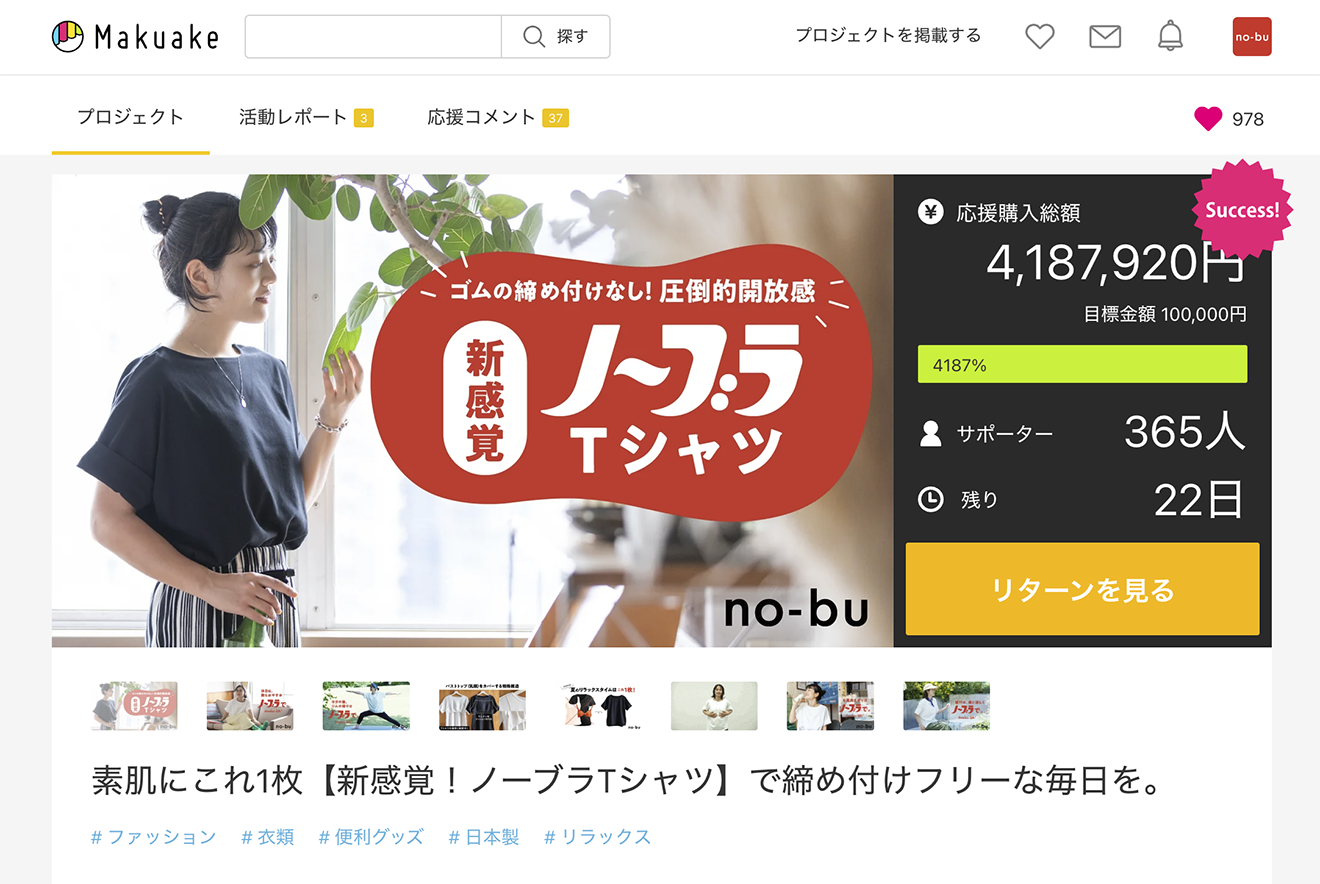
Task: Click the magnifier 探す search button
Action: pyautogui.click(x=556, y=37)
